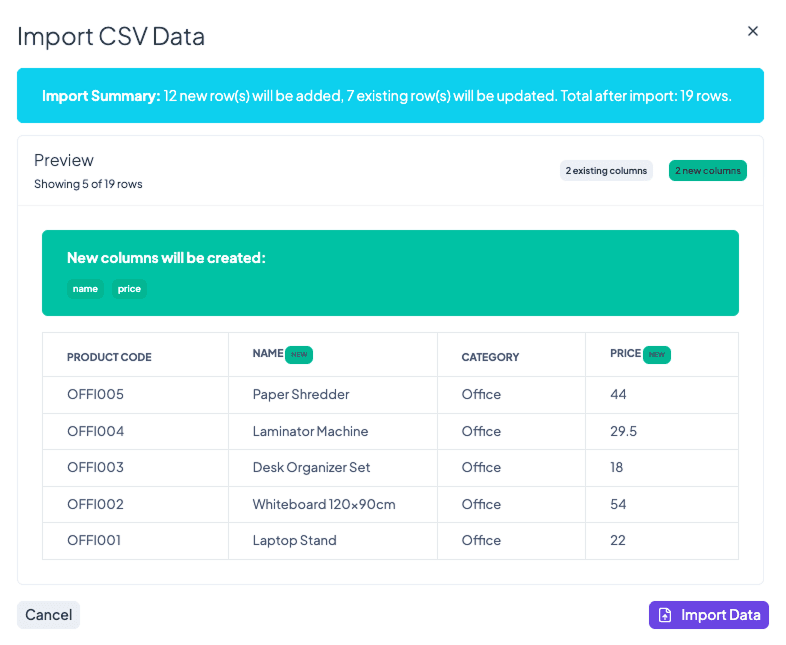Close the Import CSV Data dialog
Image resolution: width=786 pixels, height=645 pixels.
point(753,31)
